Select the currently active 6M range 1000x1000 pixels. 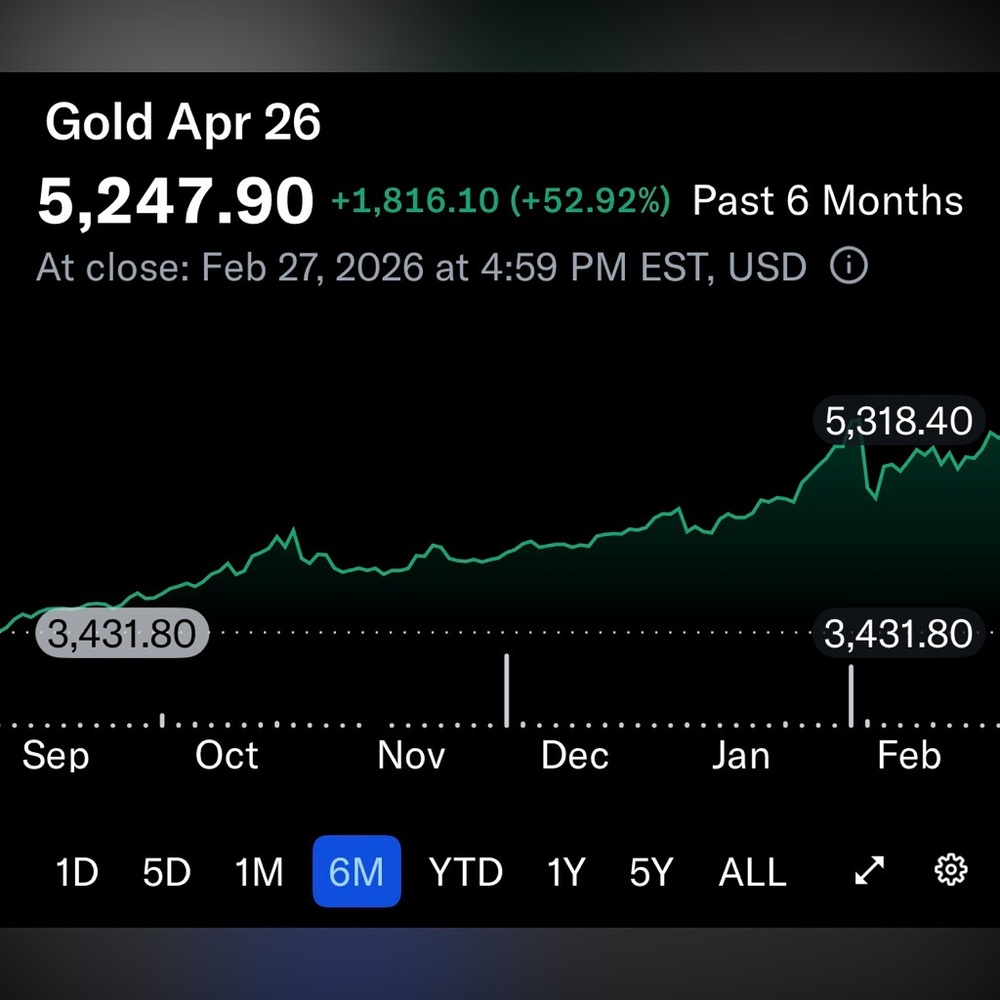click(357, 872)
